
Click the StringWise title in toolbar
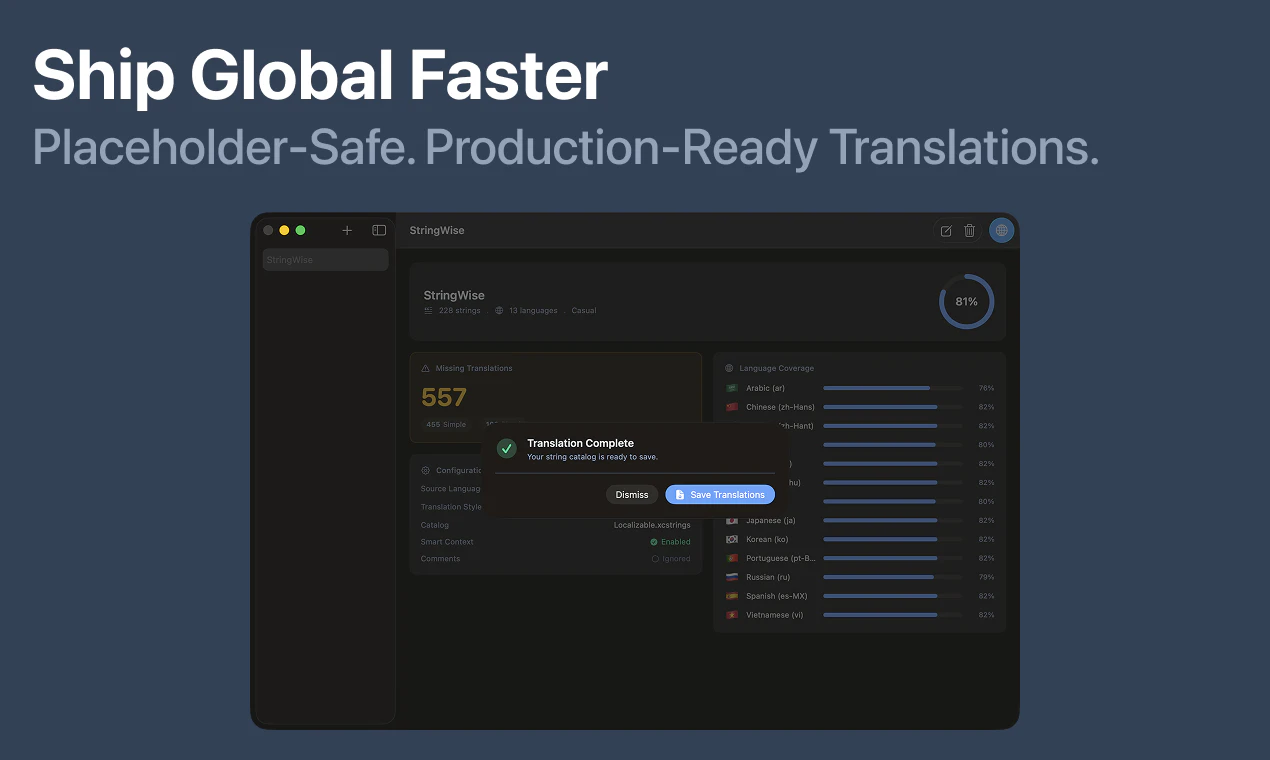(x=437, y=231)
